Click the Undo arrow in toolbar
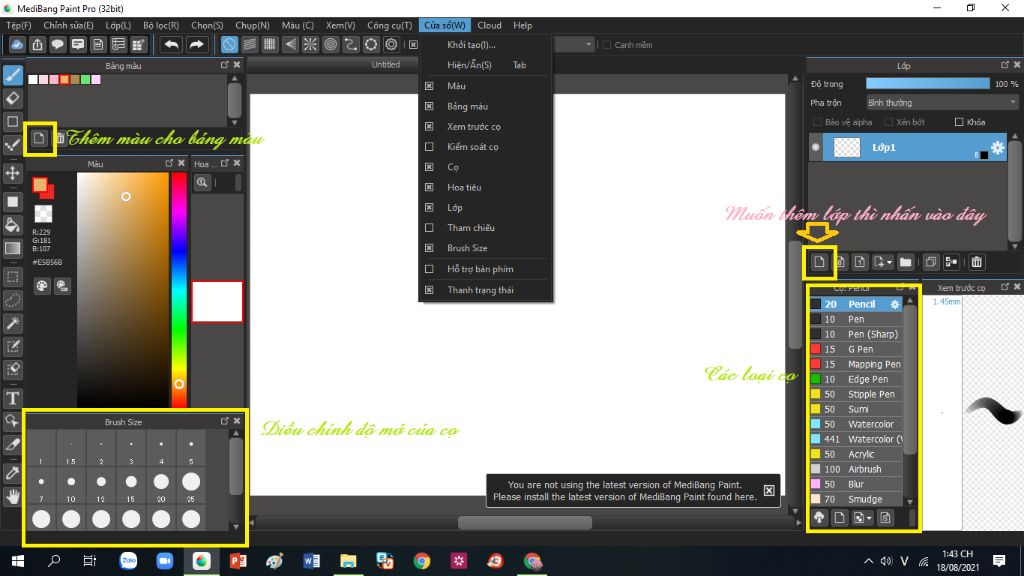Screen dimensions: 1024x576 tap(172, 44)
